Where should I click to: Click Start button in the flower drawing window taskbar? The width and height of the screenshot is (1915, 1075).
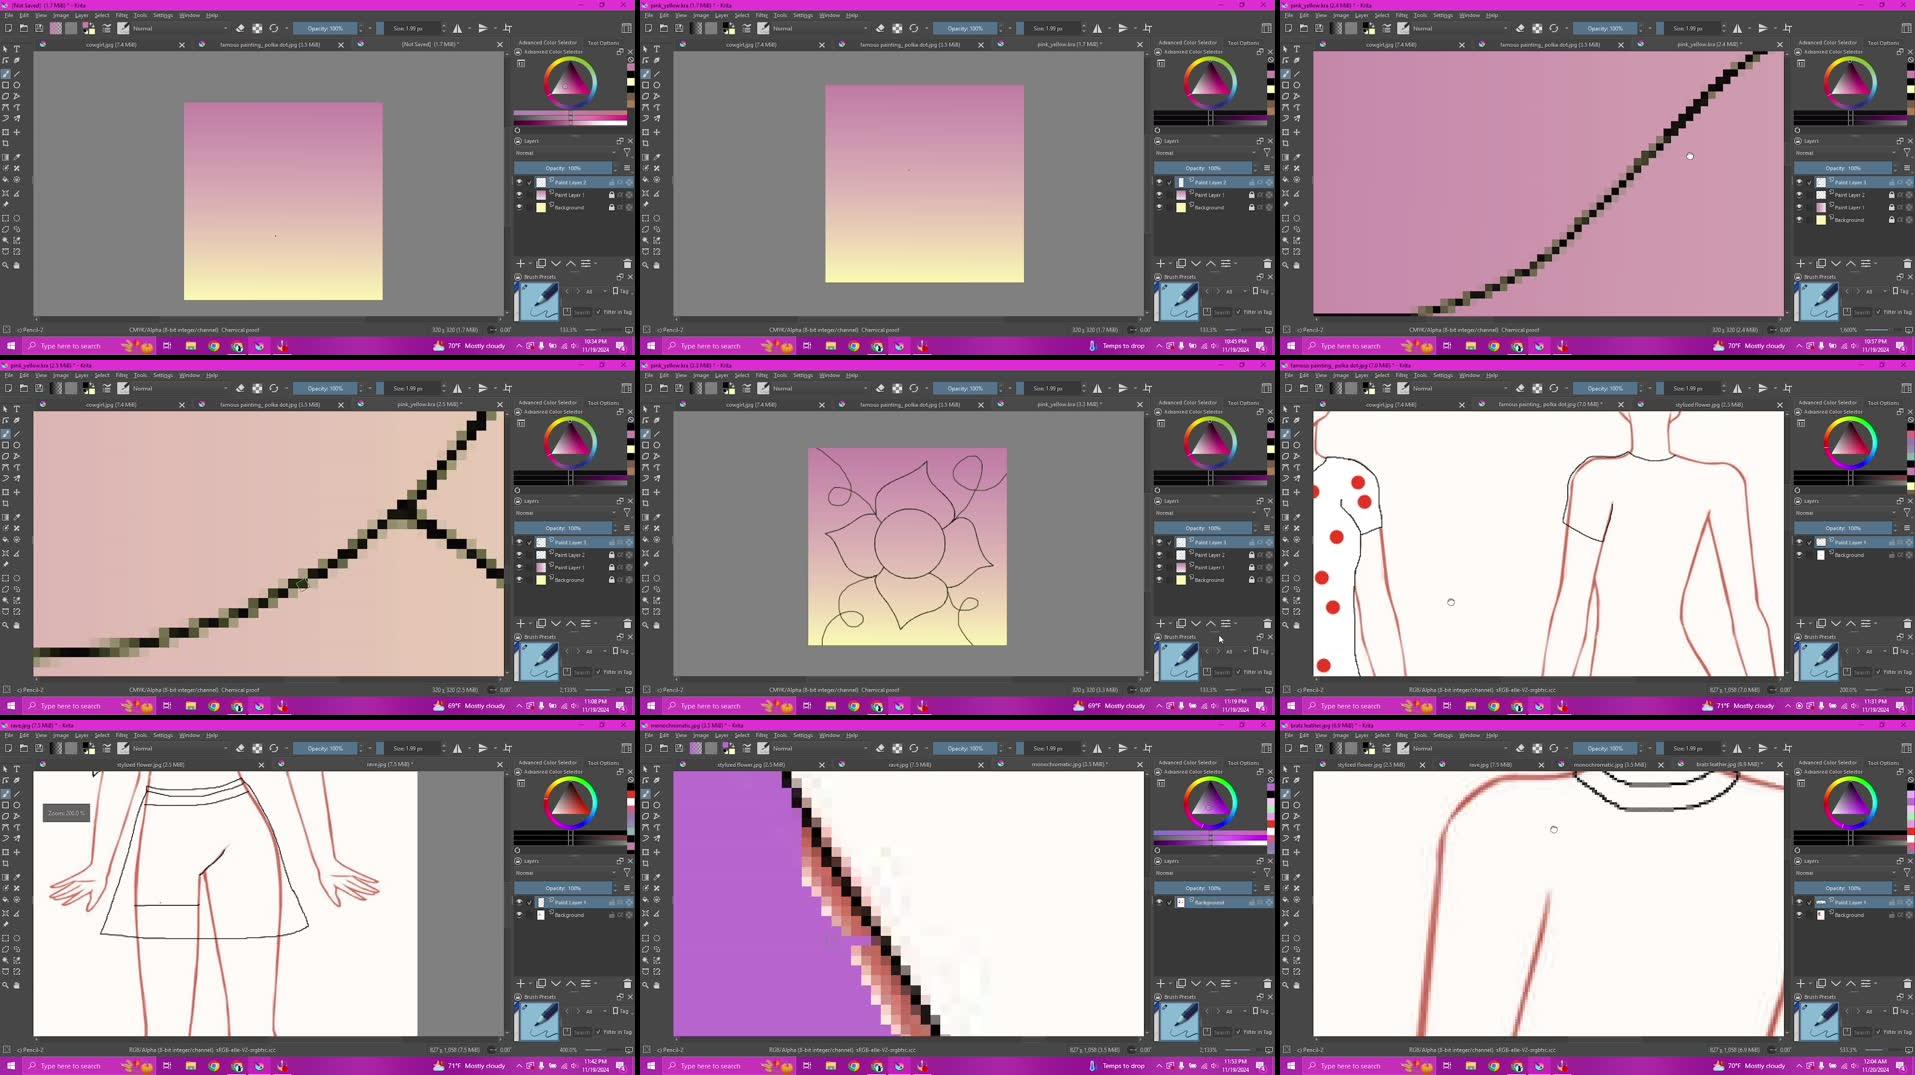coord(651,706)
